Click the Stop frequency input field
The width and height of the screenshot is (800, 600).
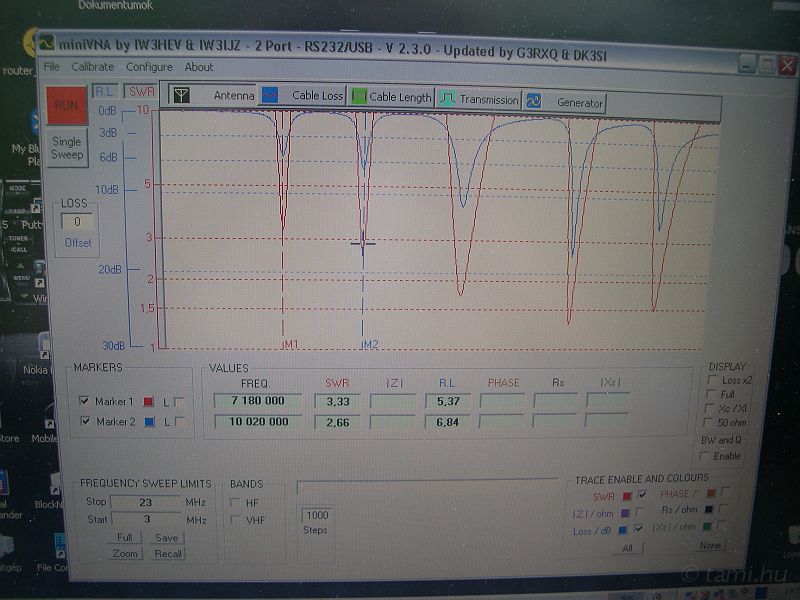click(x=145, y=502)
